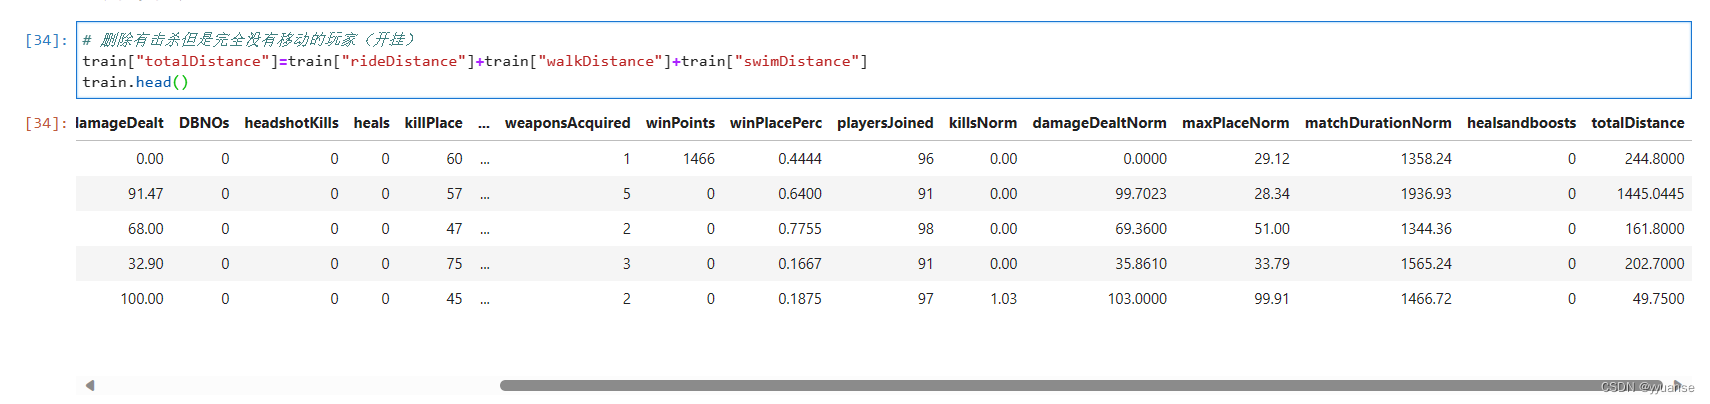Click the maxPlaceNorm value 51.00
The height and width of the screenshot is (404, 1710).
1272,229
